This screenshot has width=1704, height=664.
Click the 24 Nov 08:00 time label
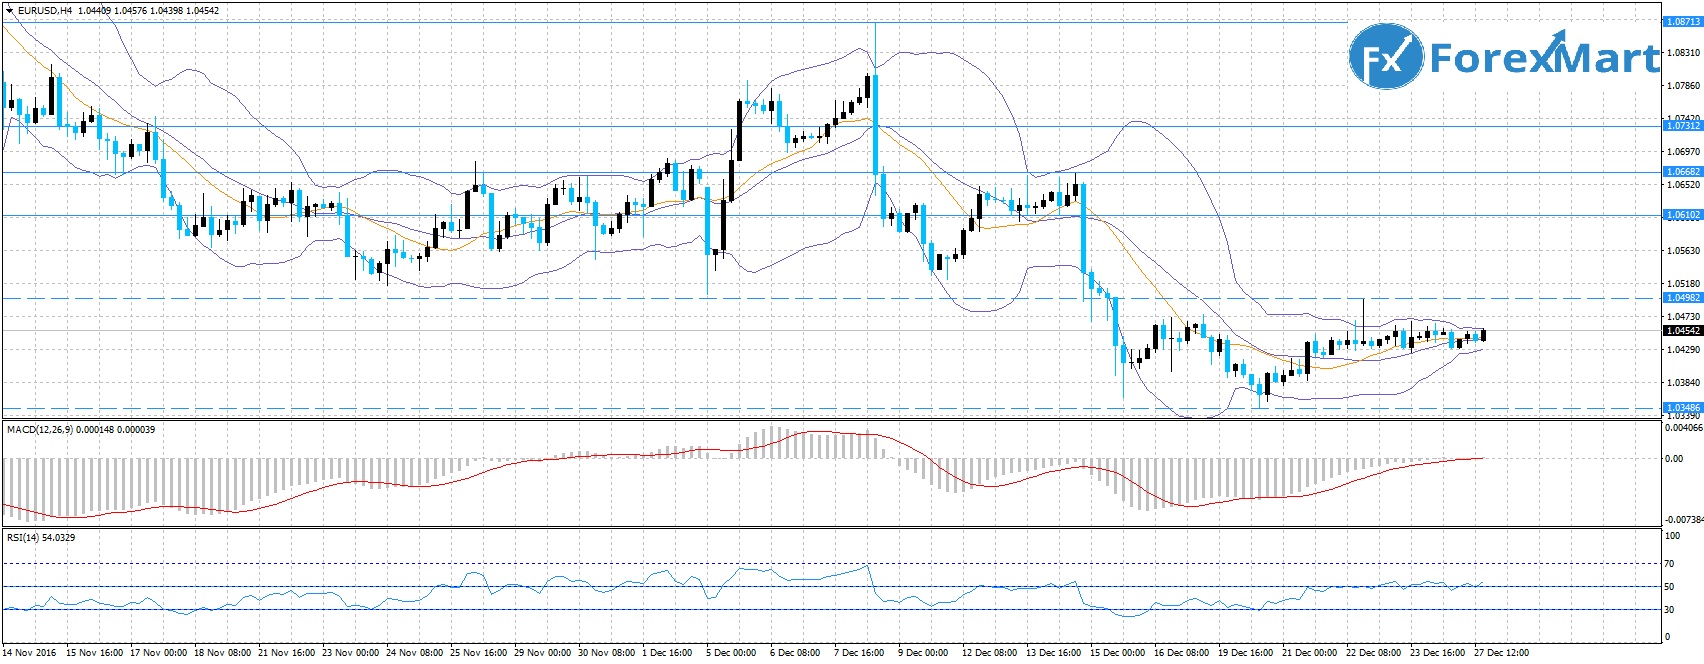414,653
